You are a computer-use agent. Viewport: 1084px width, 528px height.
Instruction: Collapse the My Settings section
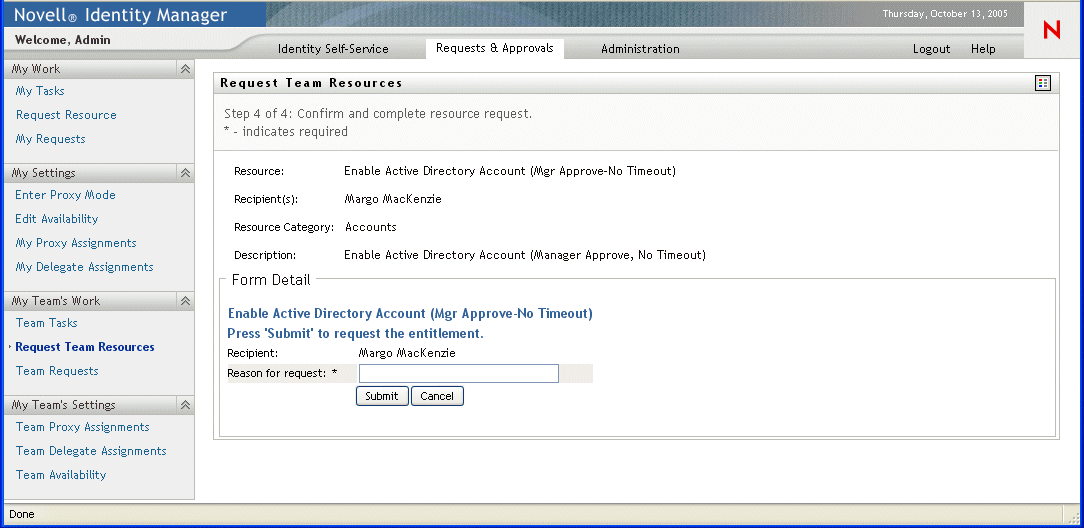[x=185, y=173]
